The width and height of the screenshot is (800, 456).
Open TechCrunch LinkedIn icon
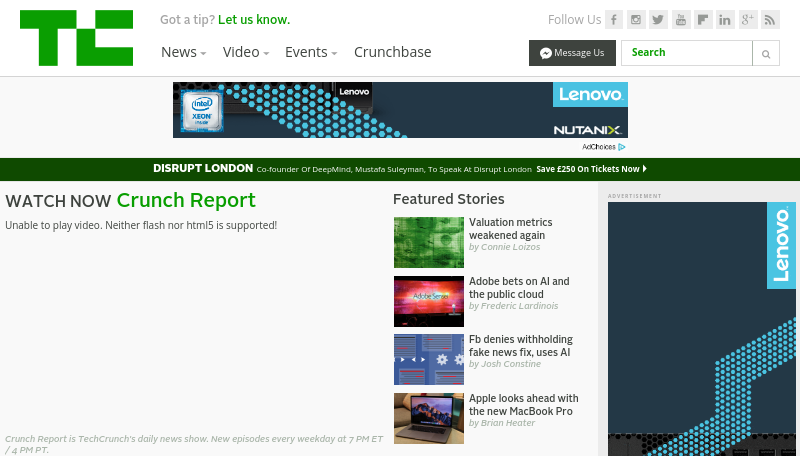click(x=725, y=20)
